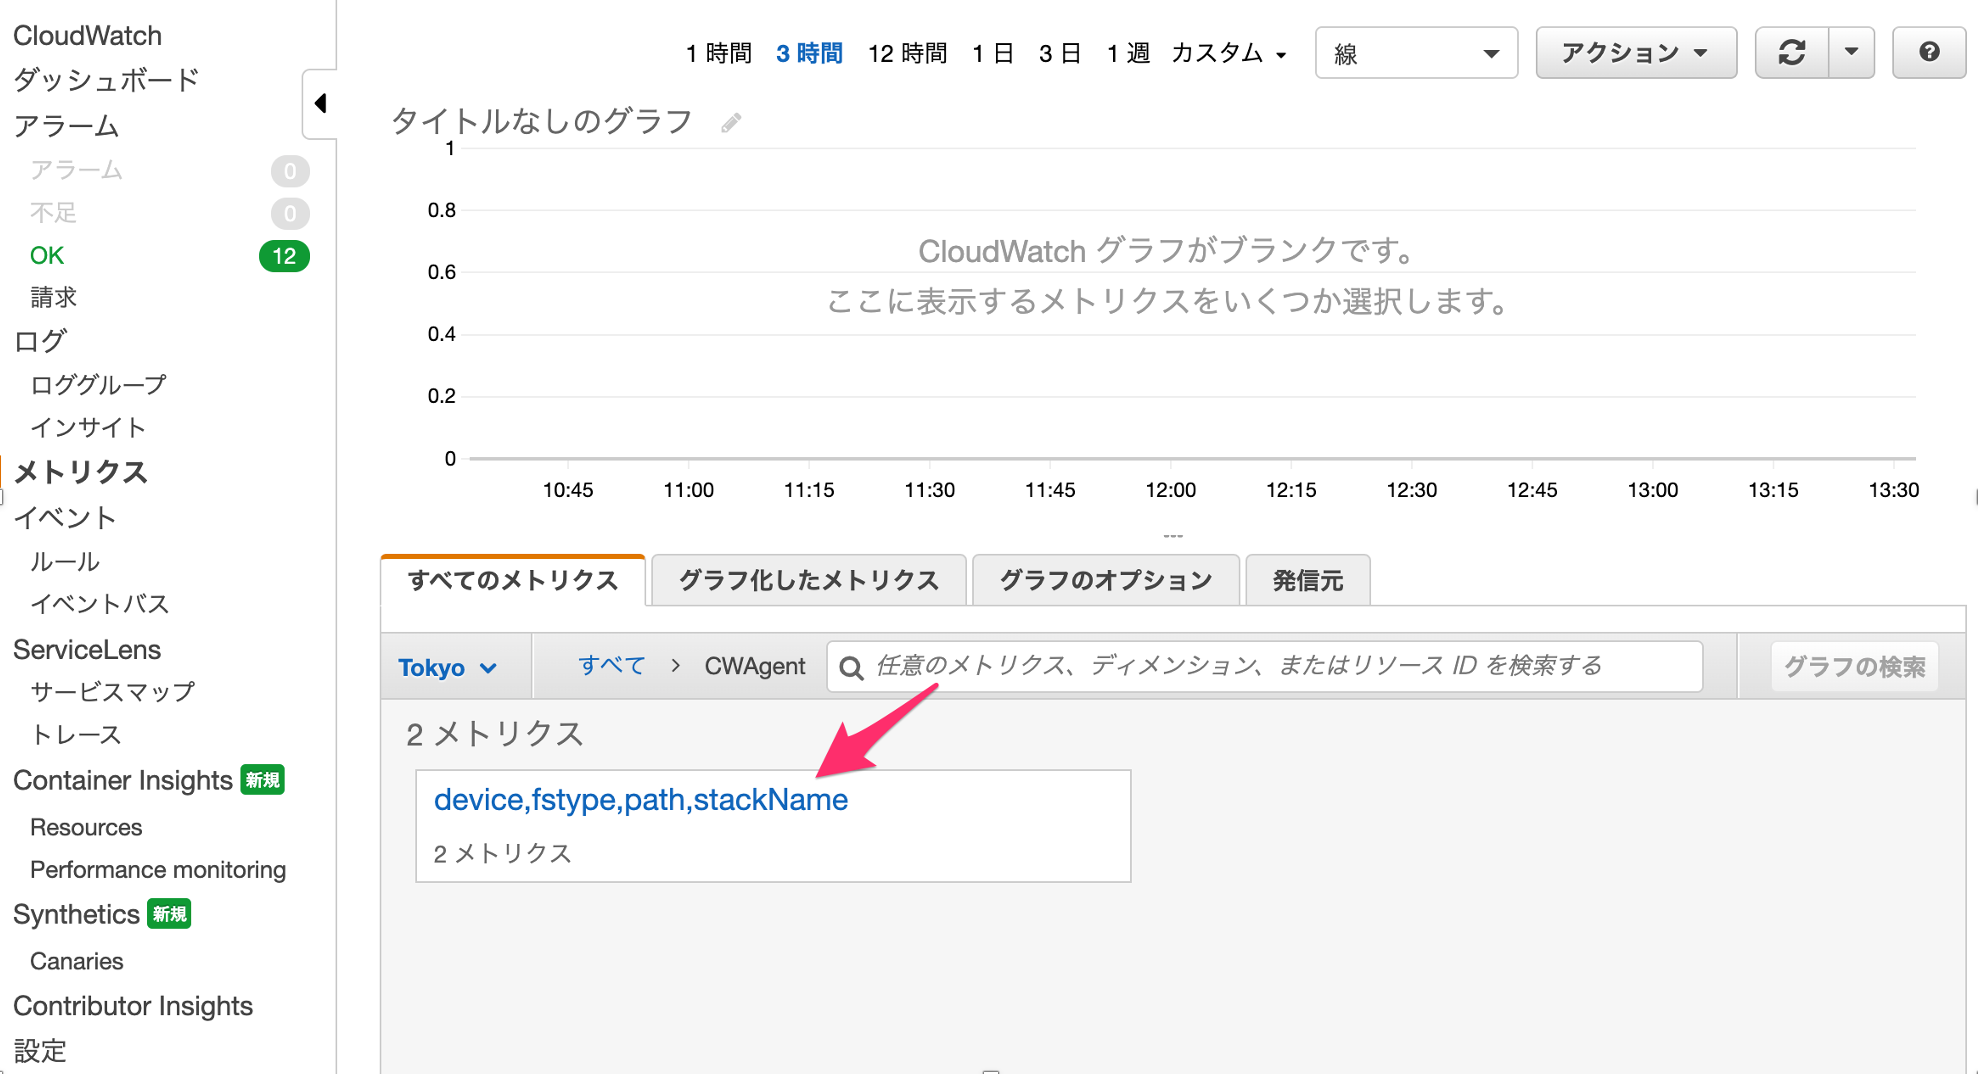Open トレース in sidebar

pyautogui.click(x=76, y=735)
